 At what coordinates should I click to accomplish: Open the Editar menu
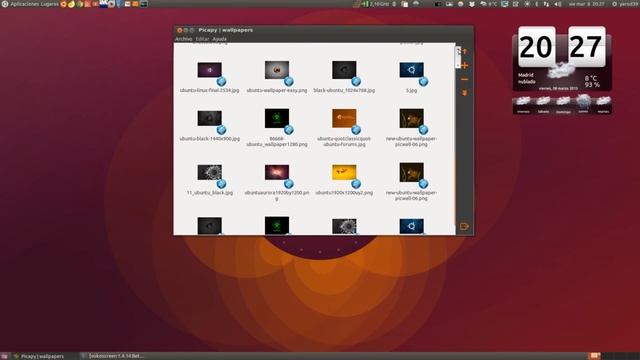click(x=202, y=39)
